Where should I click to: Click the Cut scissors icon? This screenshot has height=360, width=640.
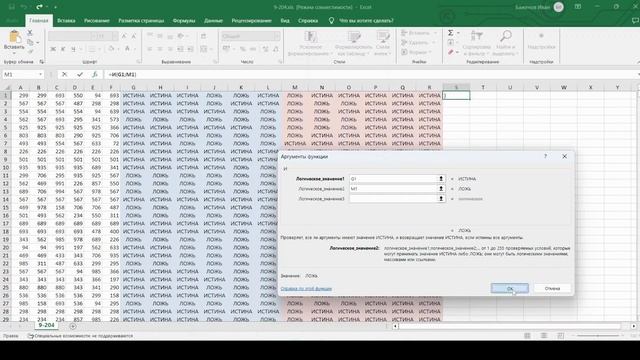[30, 33]
